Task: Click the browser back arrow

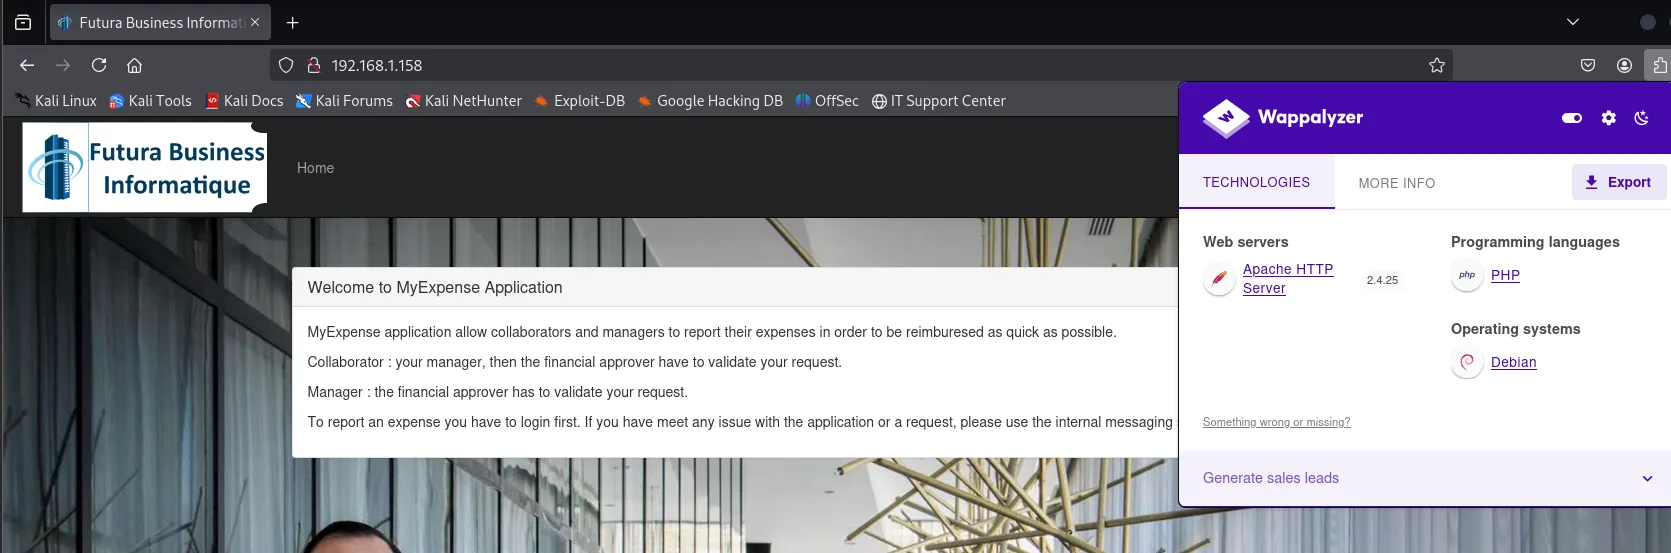Action: [x=27, y=65]
